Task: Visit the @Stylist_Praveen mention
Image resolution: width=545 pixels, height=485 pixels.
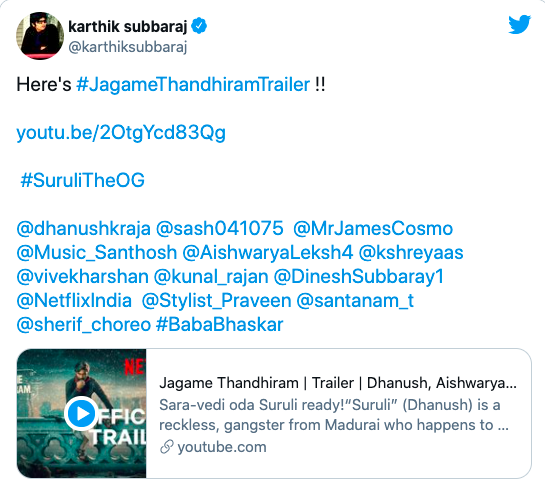Action: point(217,301)
